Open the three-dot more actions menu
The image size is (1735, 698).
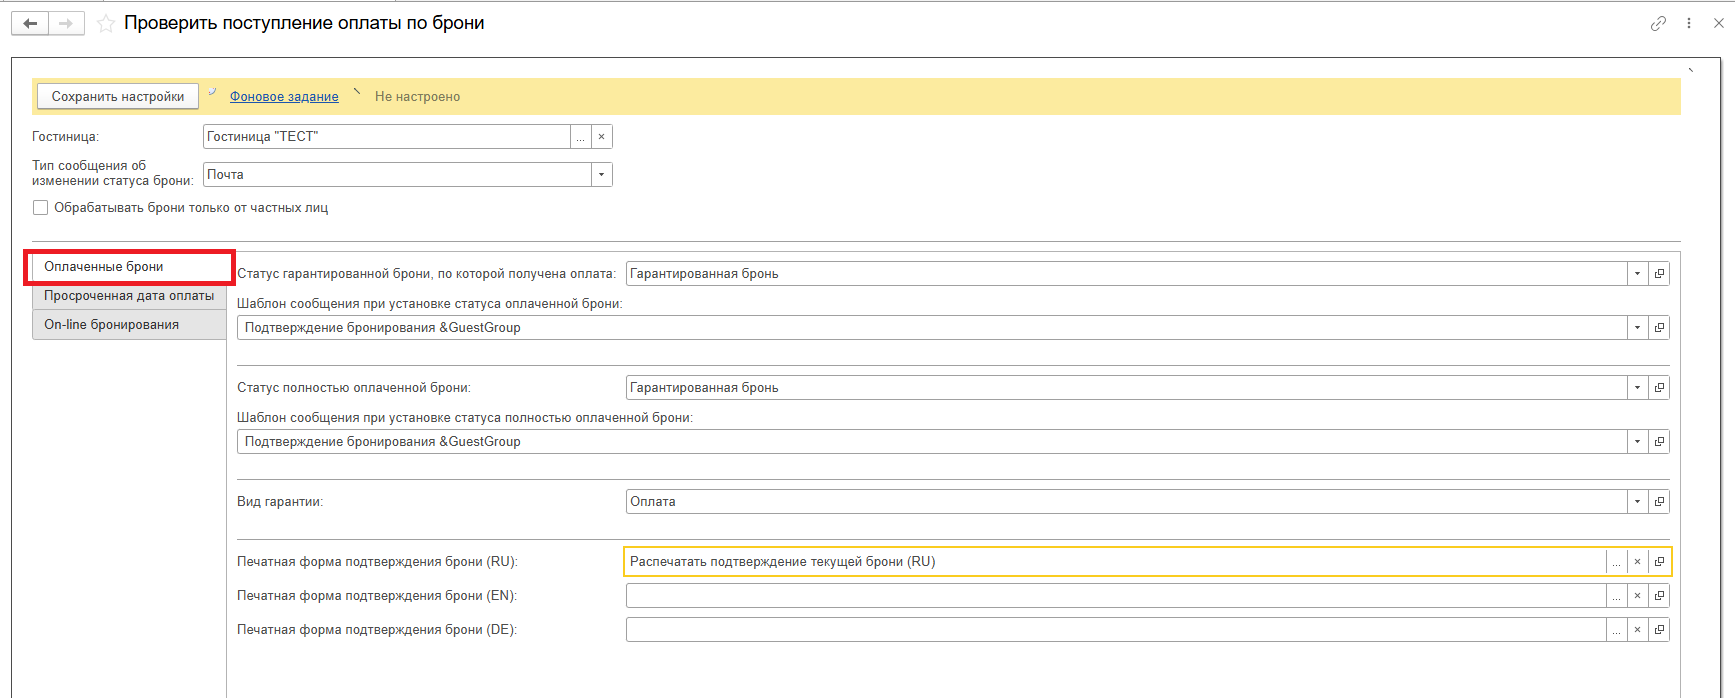1689,23
